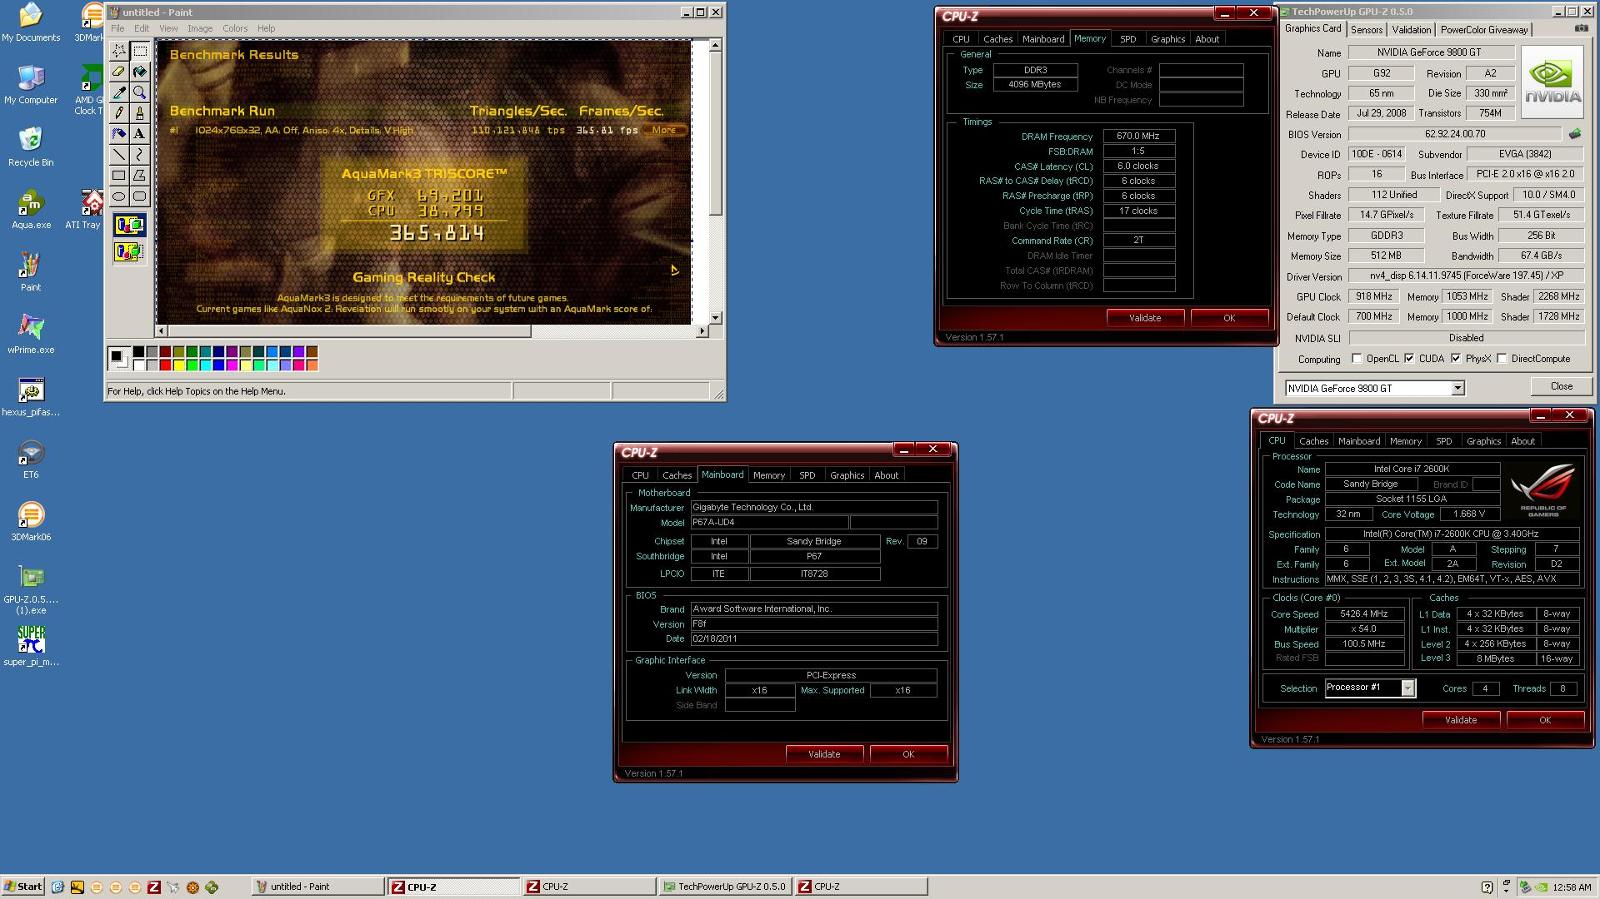Select the Airbrush spray tool
Image resolution: width=1600 pixels, height=899 pixels.
(119, 133)
